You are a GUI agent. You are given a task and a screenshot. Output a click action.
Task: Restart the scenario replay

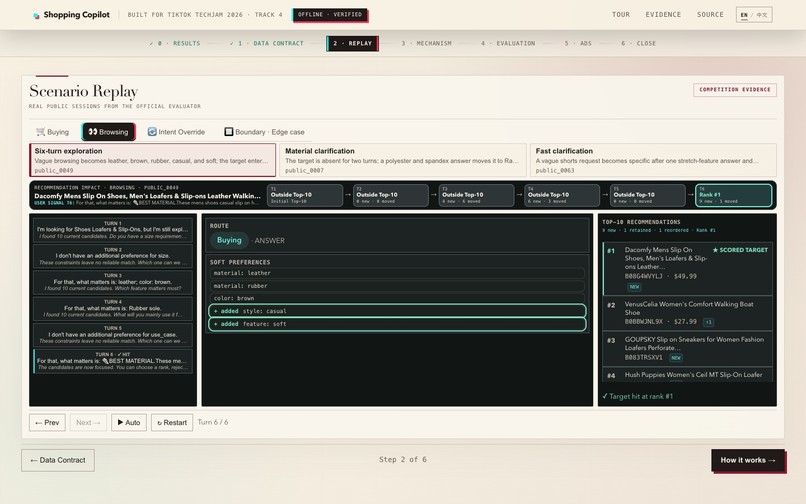172,423
